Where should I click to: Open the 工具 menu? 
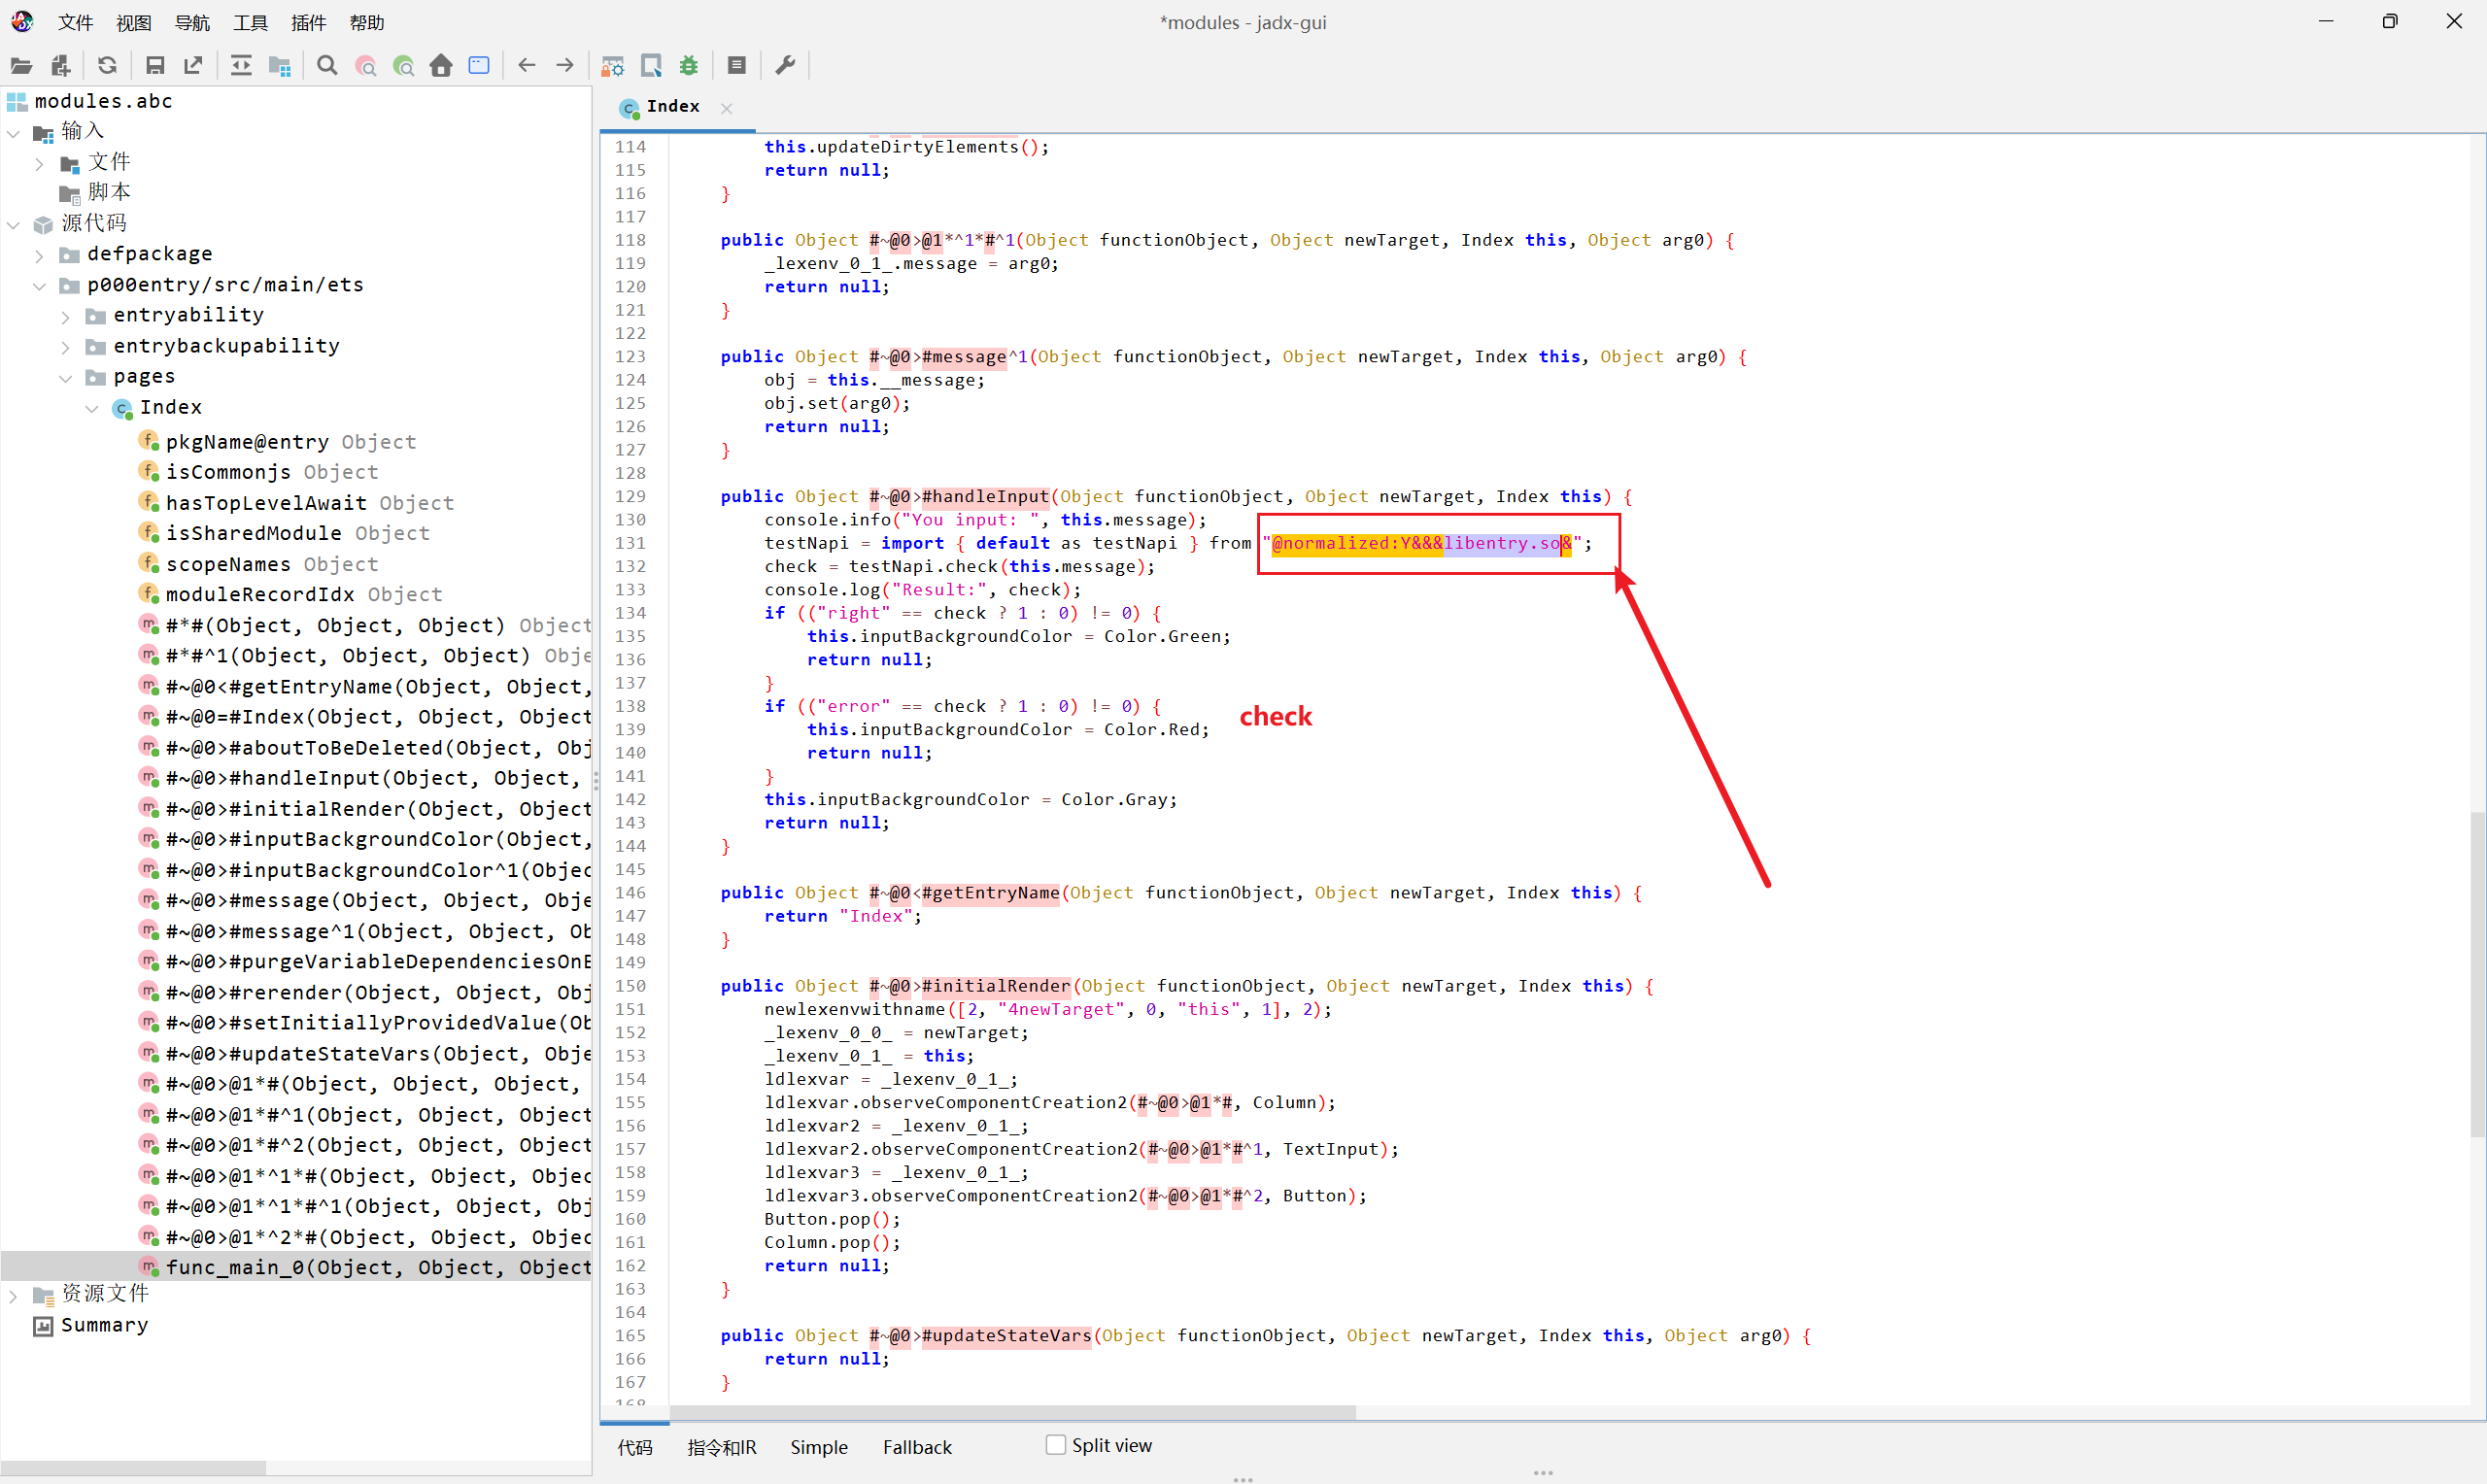(250, 22)
